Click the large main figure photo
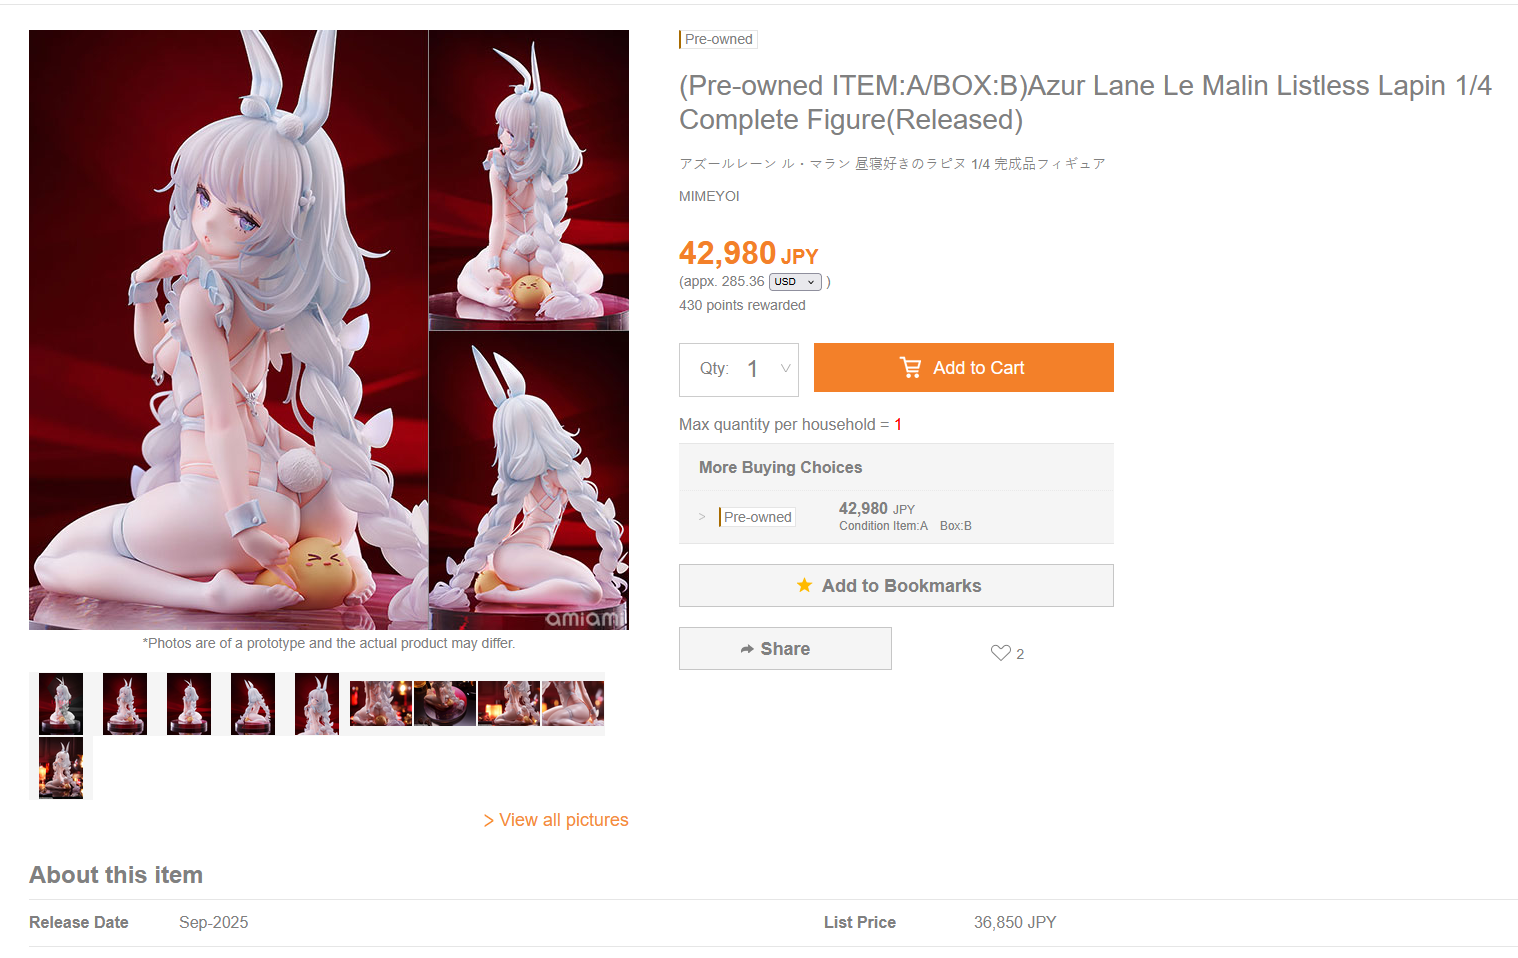Image resolution: width=1518 pixels, height=958 pixels. click(x=229, y=330)
